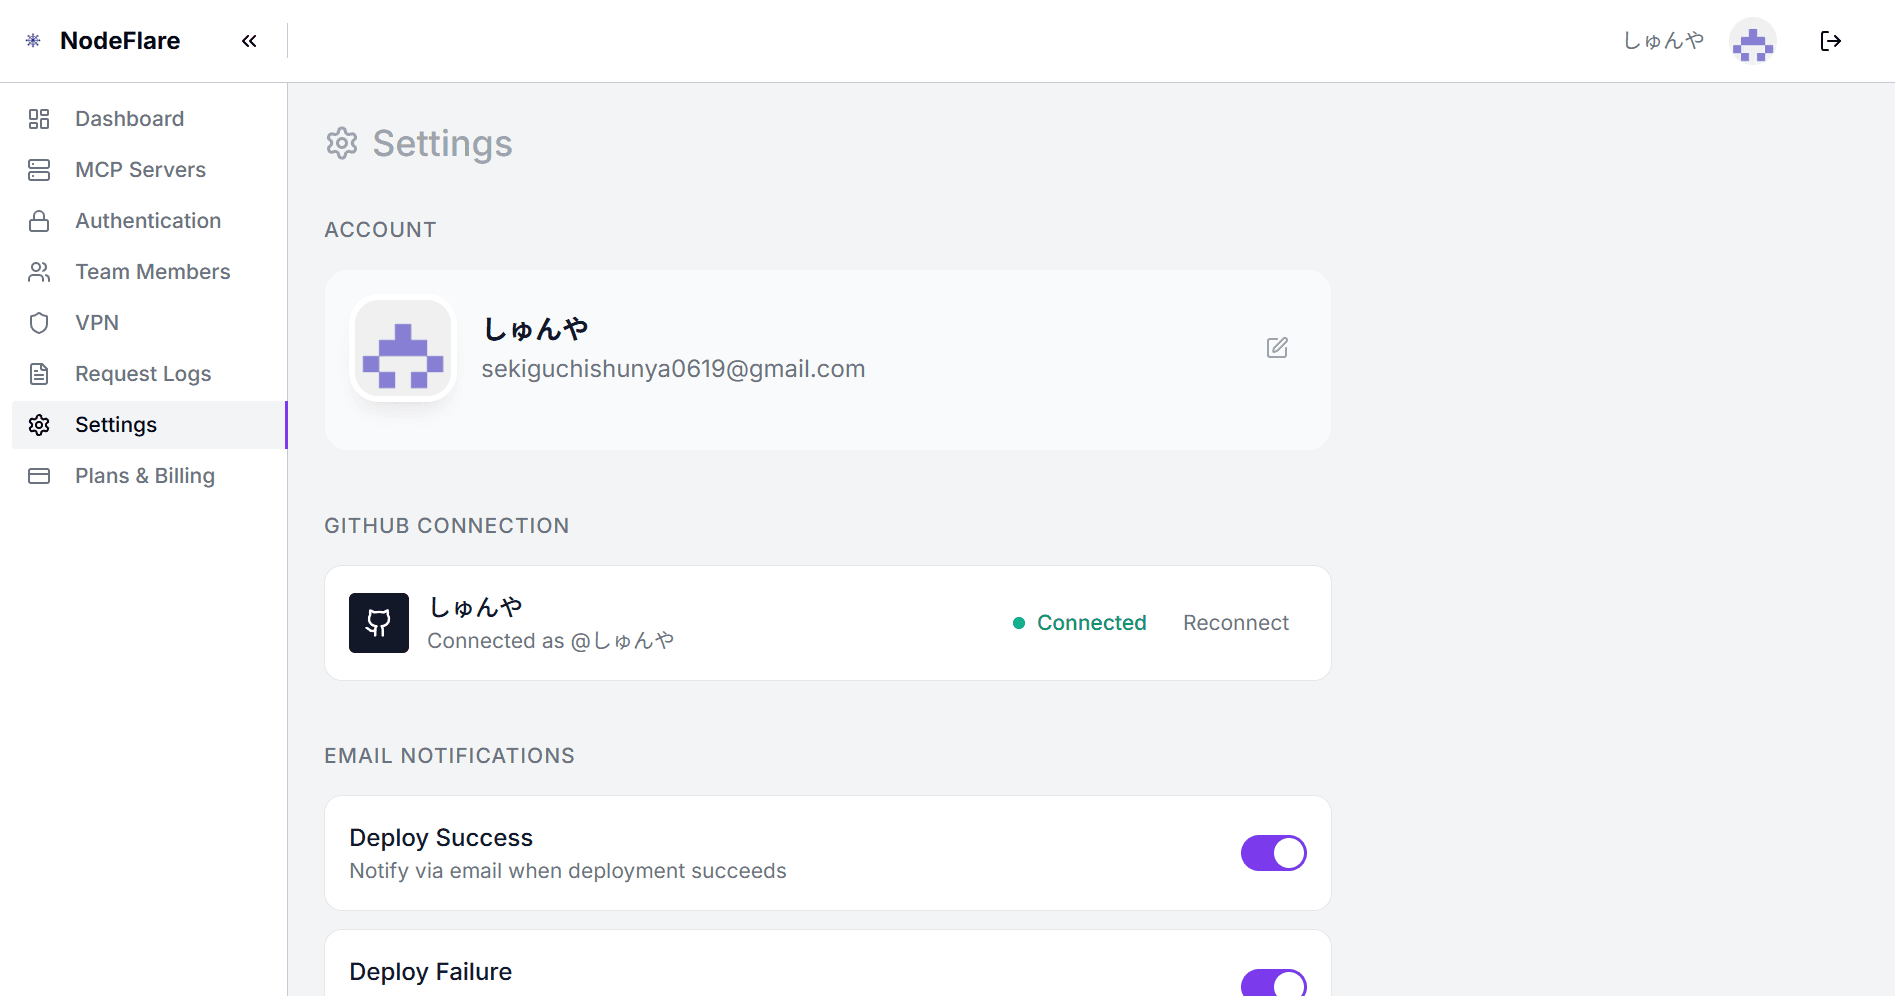
Task: Click the NodeFlare logo title
Action: click(x=120, y=41)
